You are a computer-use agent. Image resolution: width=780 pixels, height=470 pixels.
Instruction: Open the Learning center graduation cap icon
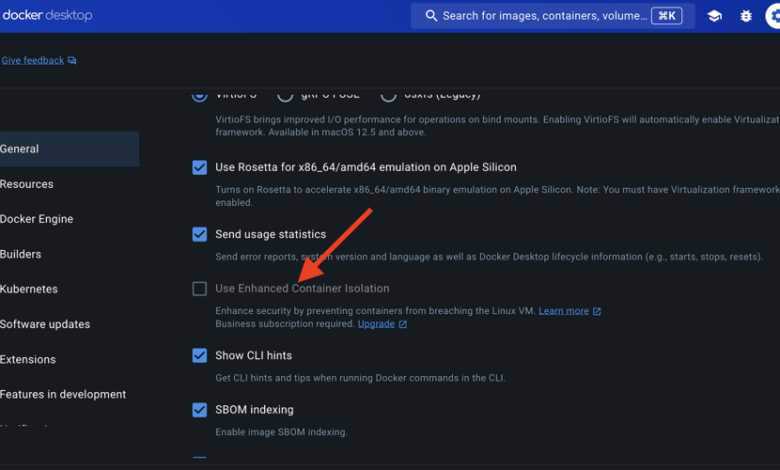click(x=714, y=16)
